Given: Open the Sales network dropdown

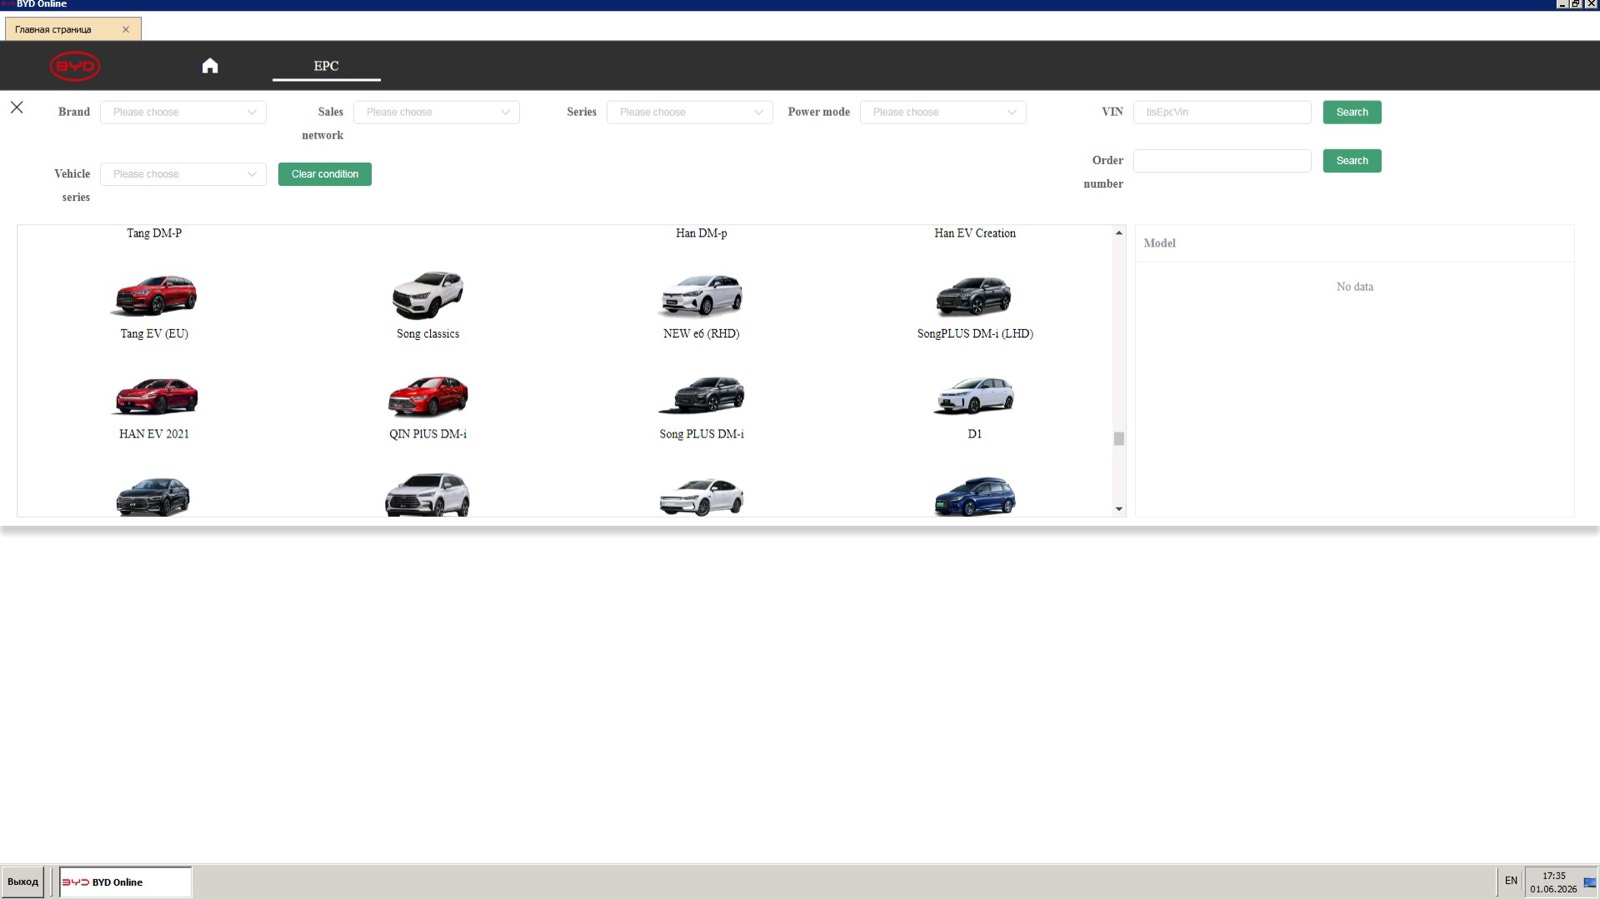Looking at the screenshot, I should point(436,112).
